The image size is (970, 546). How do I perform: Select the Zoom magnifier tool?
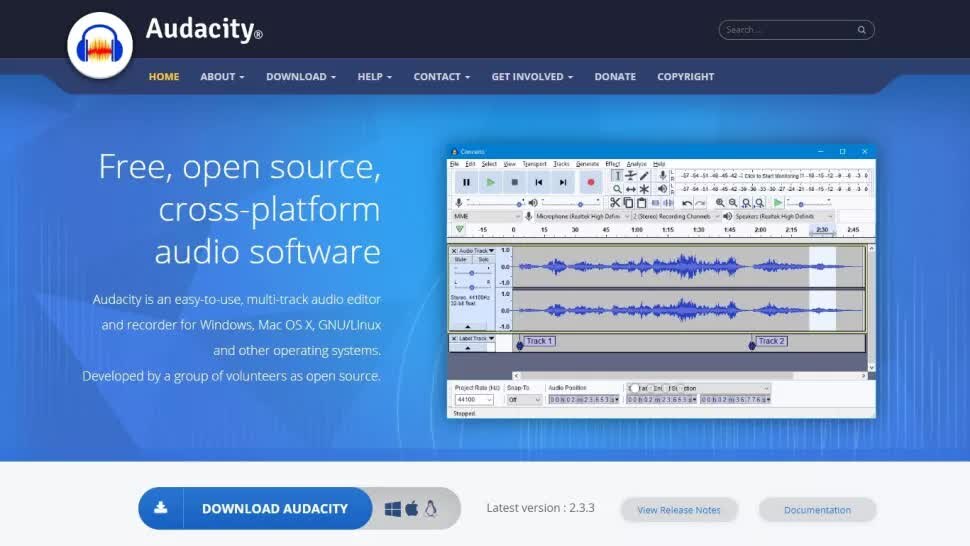coord(617,189)
